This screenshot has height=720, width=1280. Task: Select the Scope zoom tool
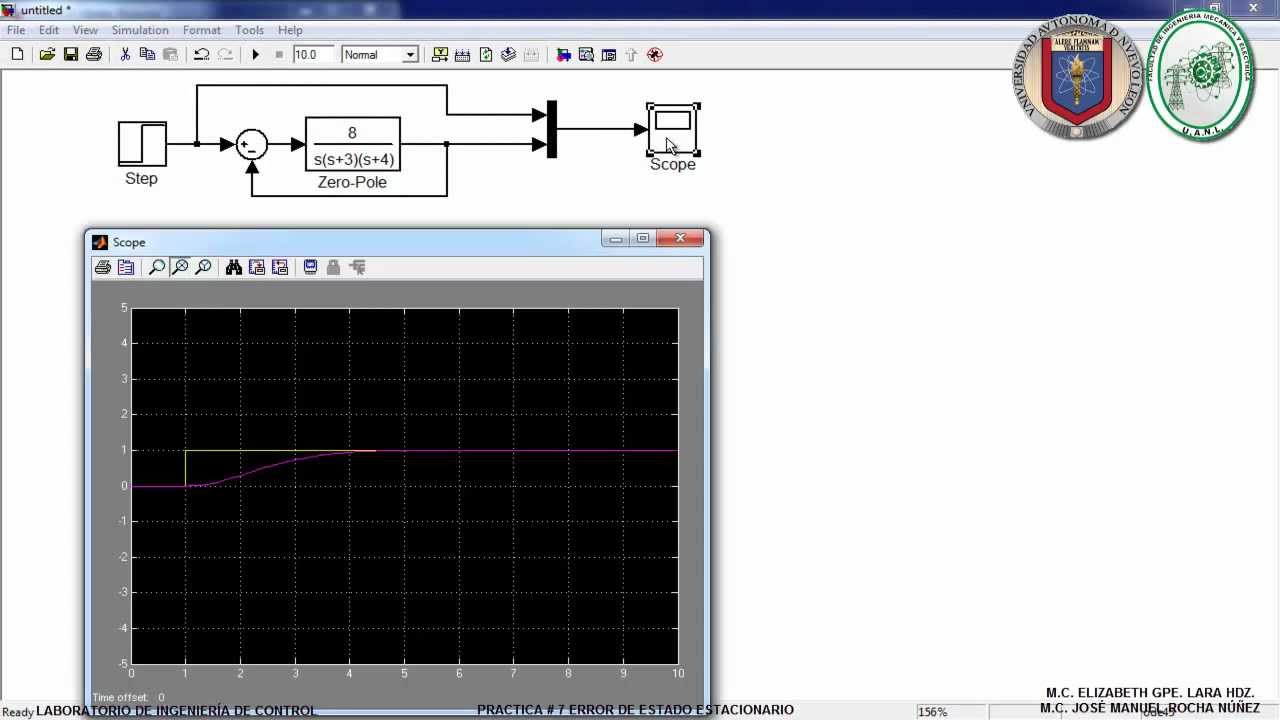[x=157, y=267]
